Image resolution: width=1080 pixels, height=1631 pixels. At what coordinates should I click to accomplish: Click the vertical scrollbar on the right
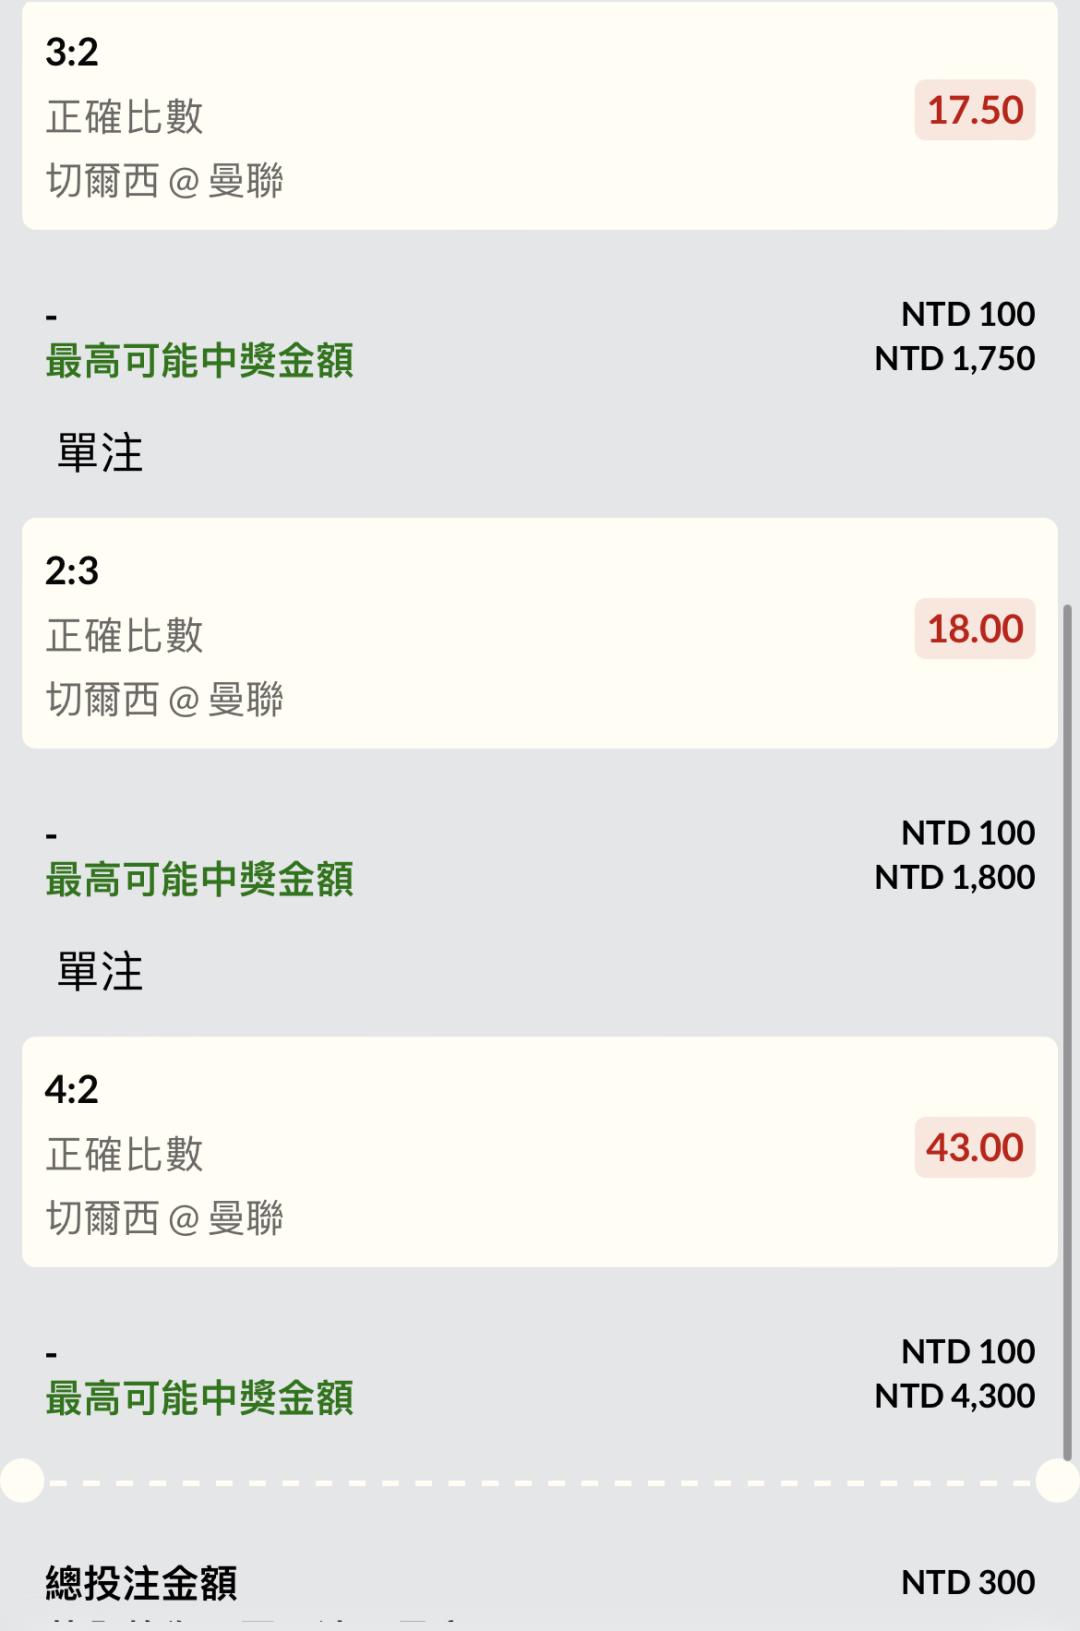click(1067, 1032)
